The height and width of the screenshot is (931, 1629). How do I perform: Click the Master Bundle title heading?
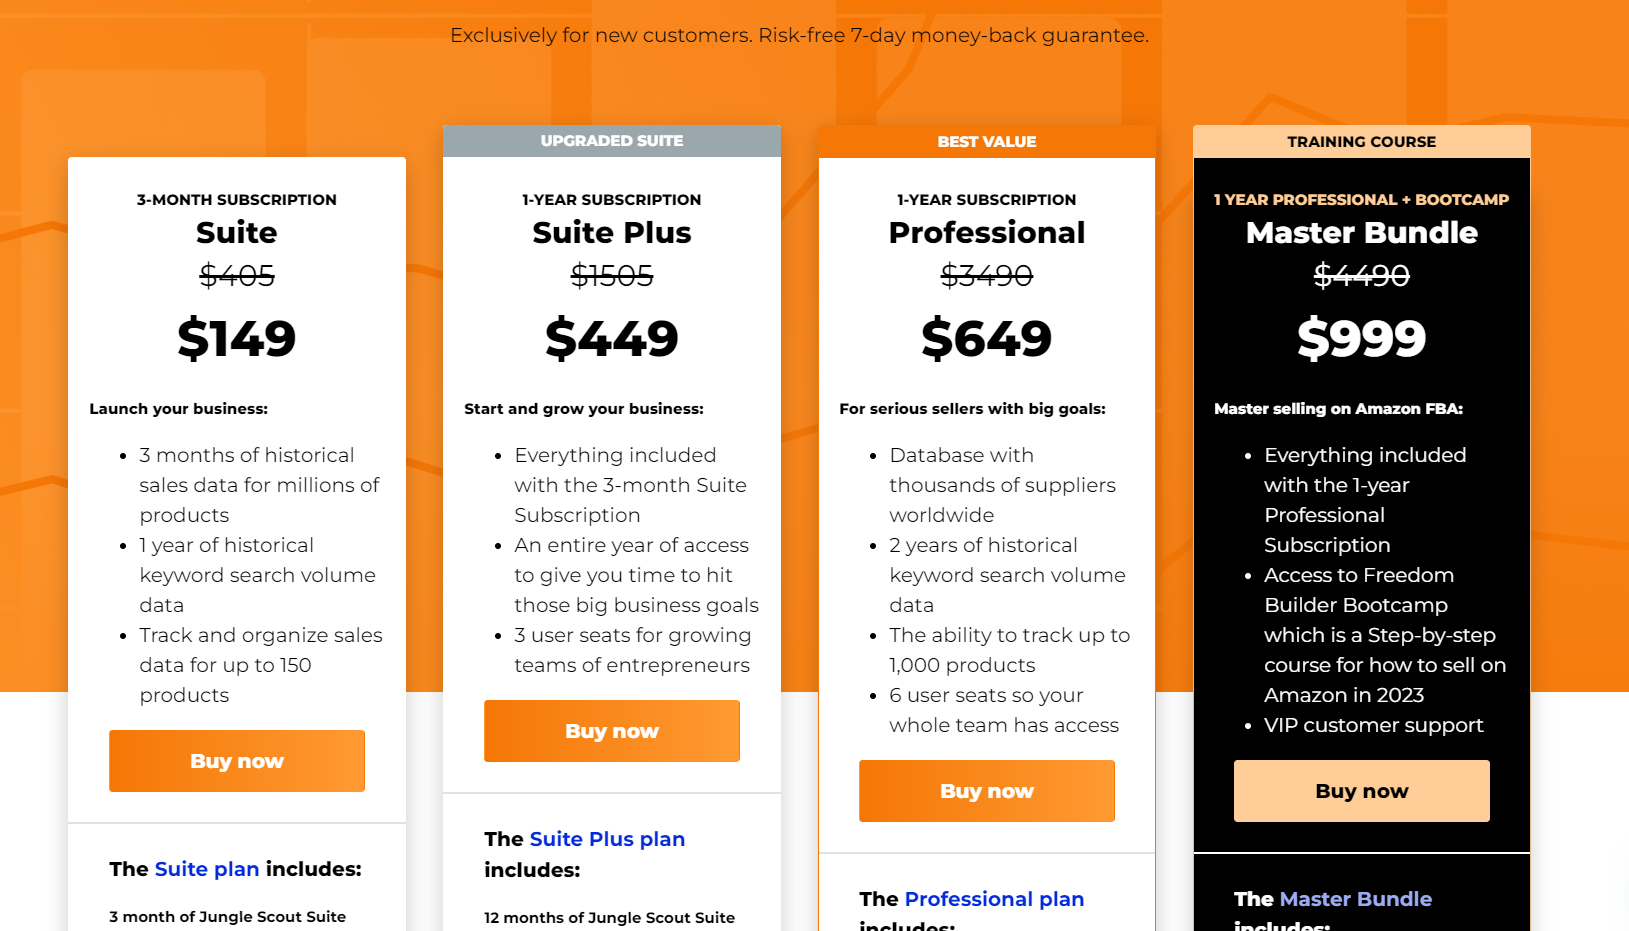click(x=1362, y=232)
